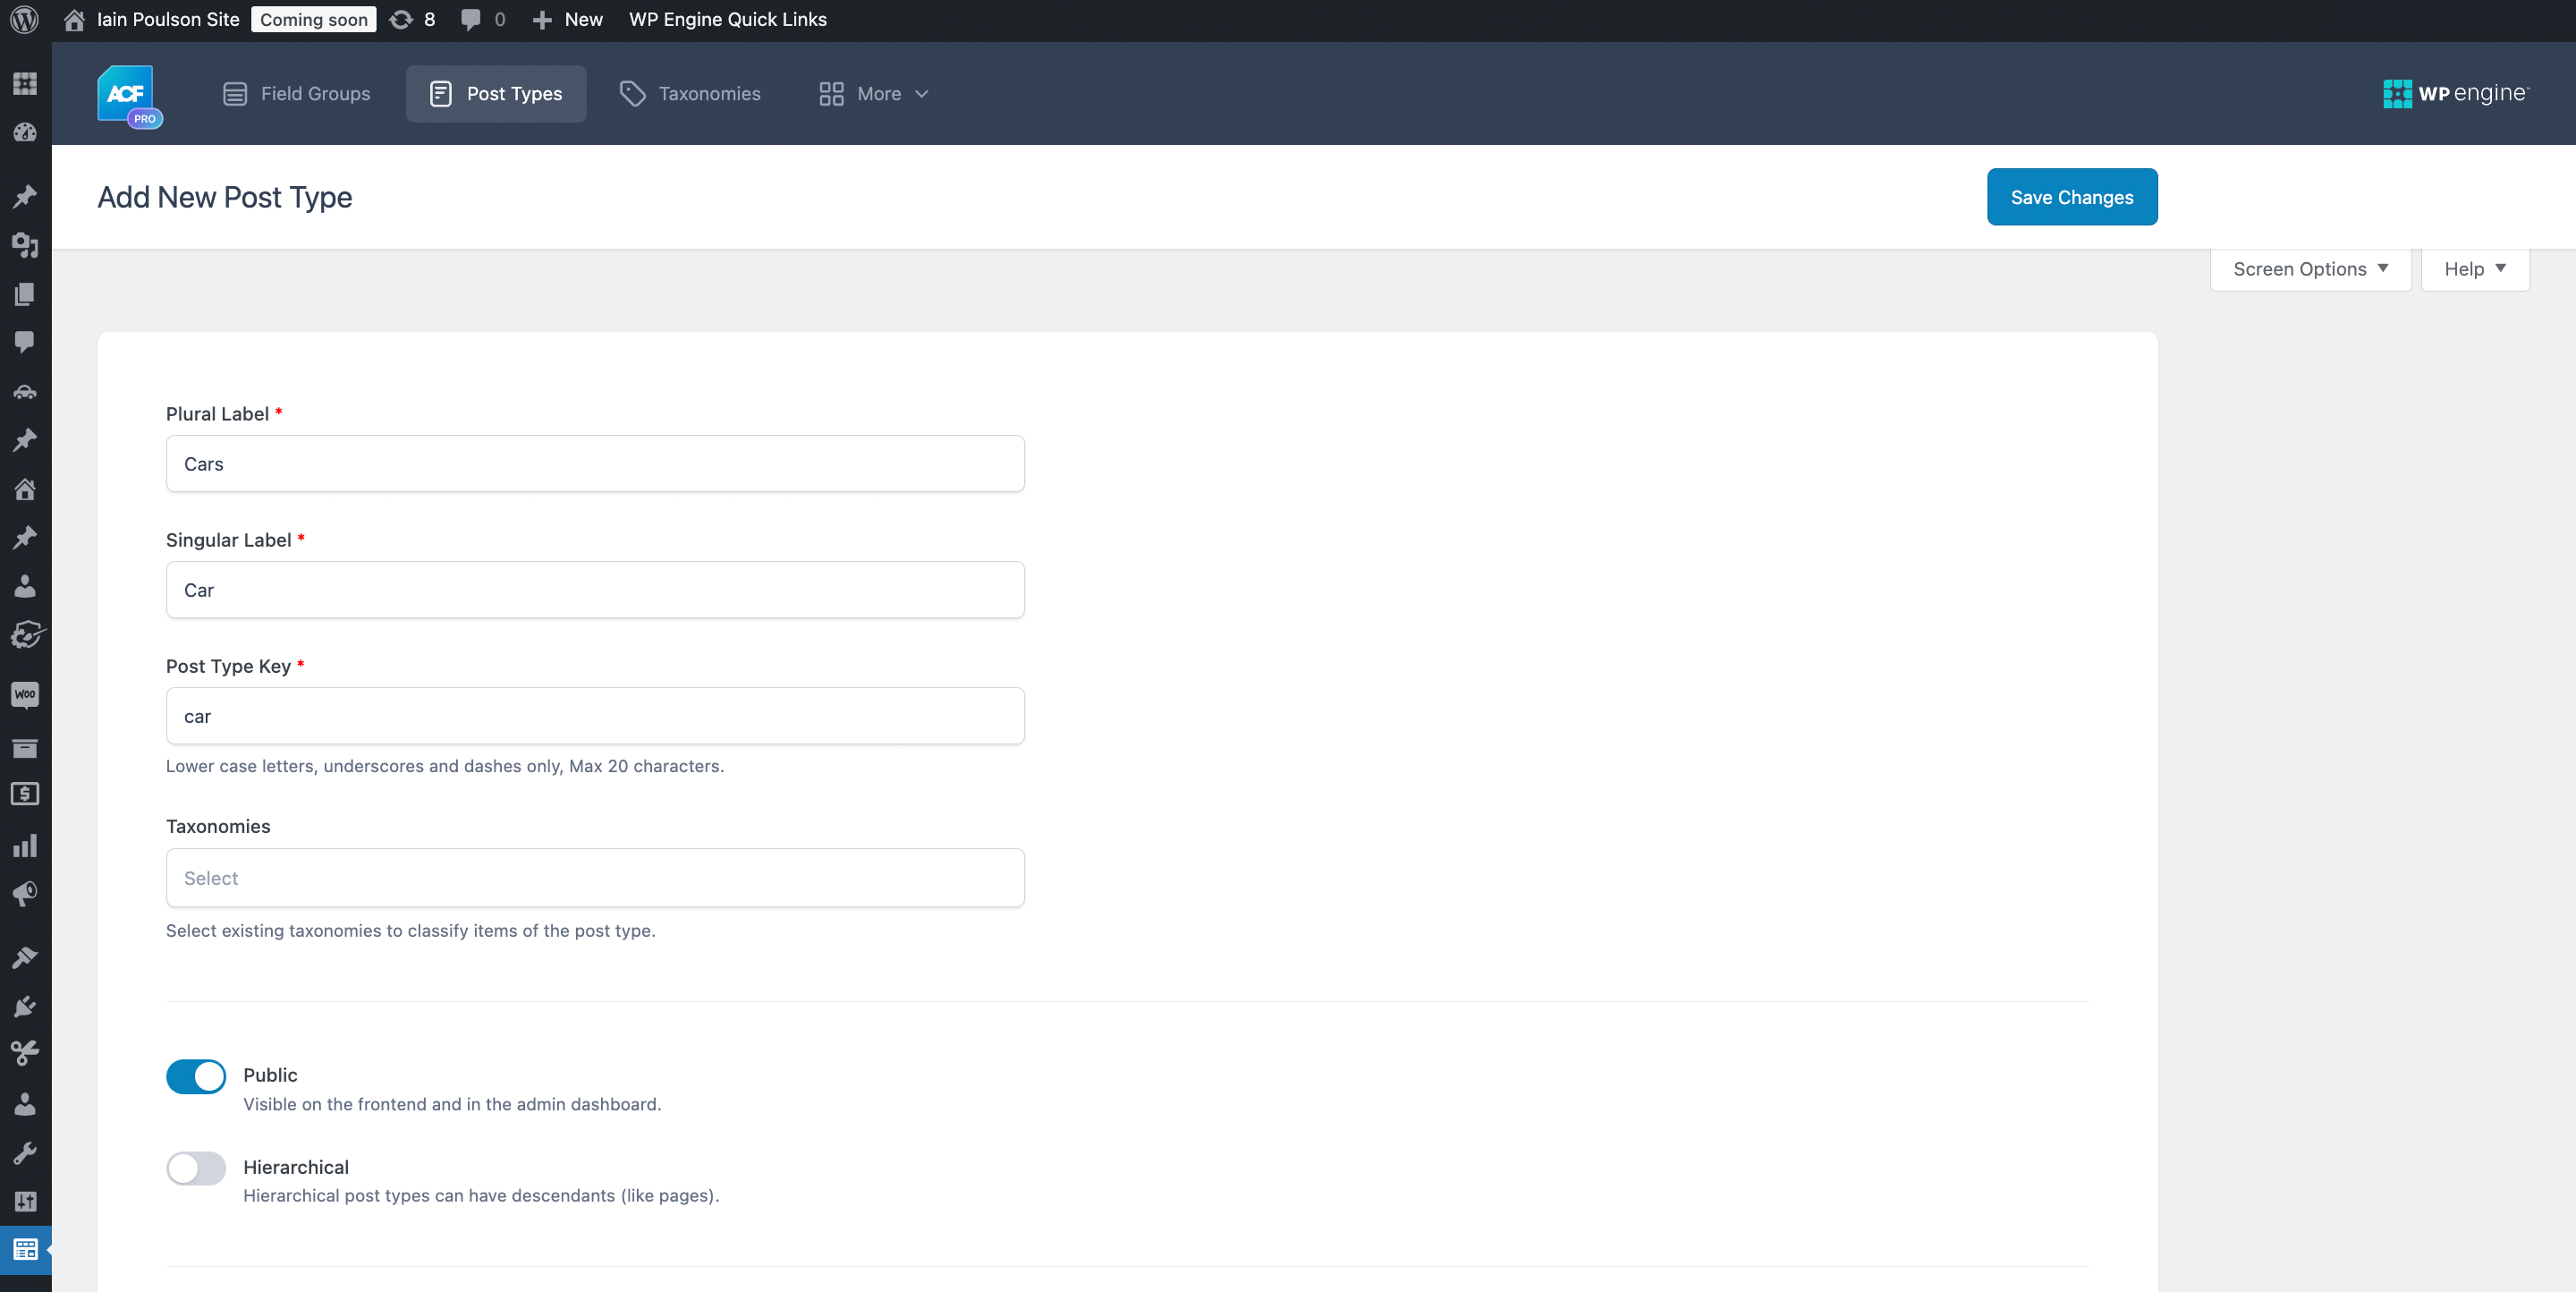Open the Pages sidebar icon

[25, 293]
